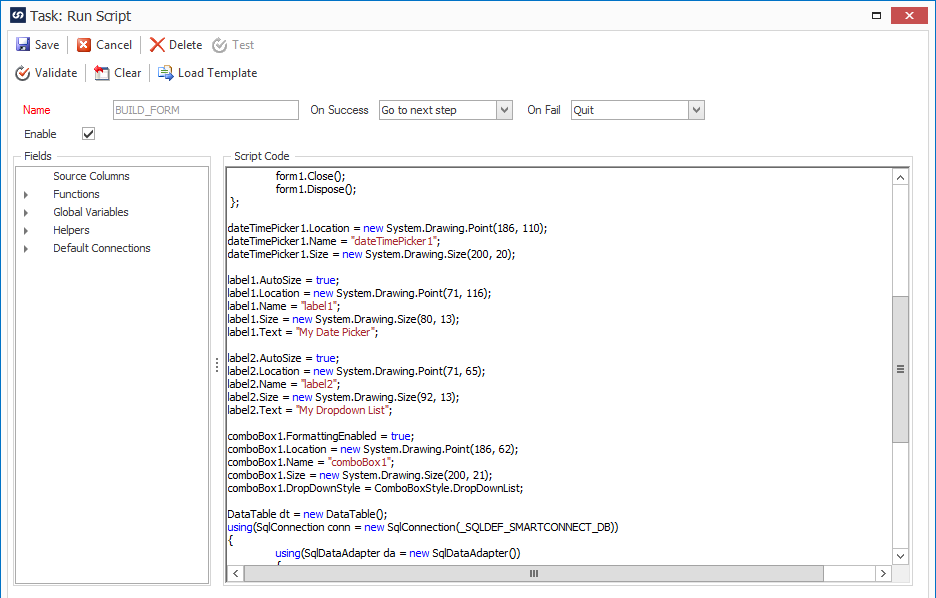The width and height of the screenshot is (936, 598).
Task: Toggle the Enable checkbox
Action: coord(88,134)
